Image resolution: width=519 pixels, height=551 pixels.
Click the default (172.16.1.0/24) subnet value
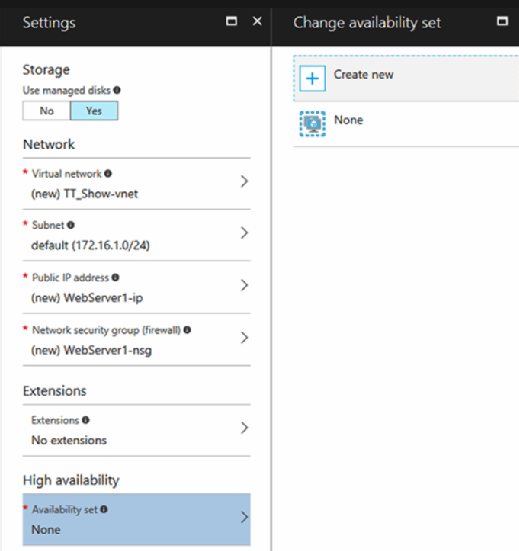(90, 245)
